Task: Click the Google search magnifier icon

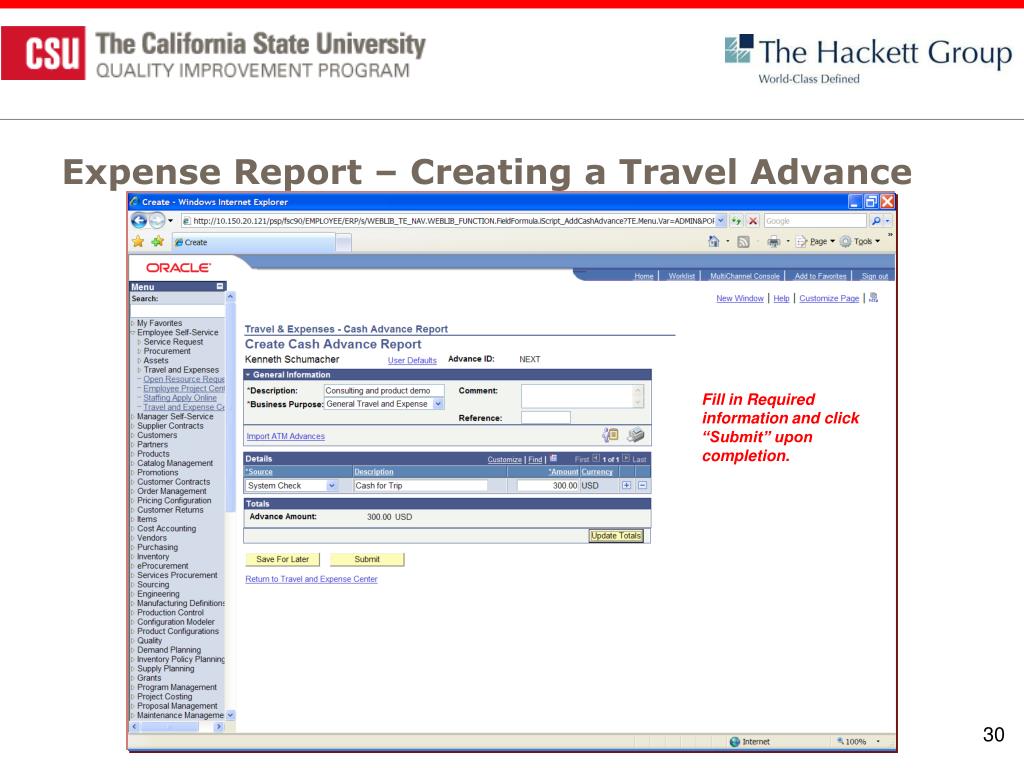Action: 876,221
